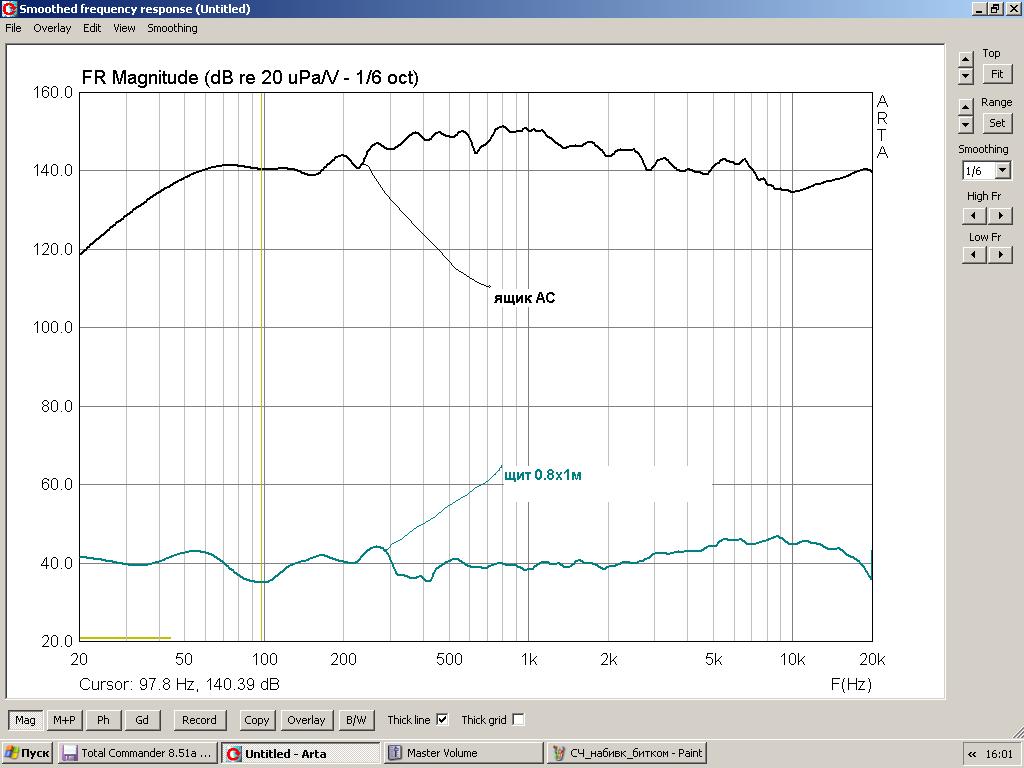Open the Пуск start button

click(27, 753)
